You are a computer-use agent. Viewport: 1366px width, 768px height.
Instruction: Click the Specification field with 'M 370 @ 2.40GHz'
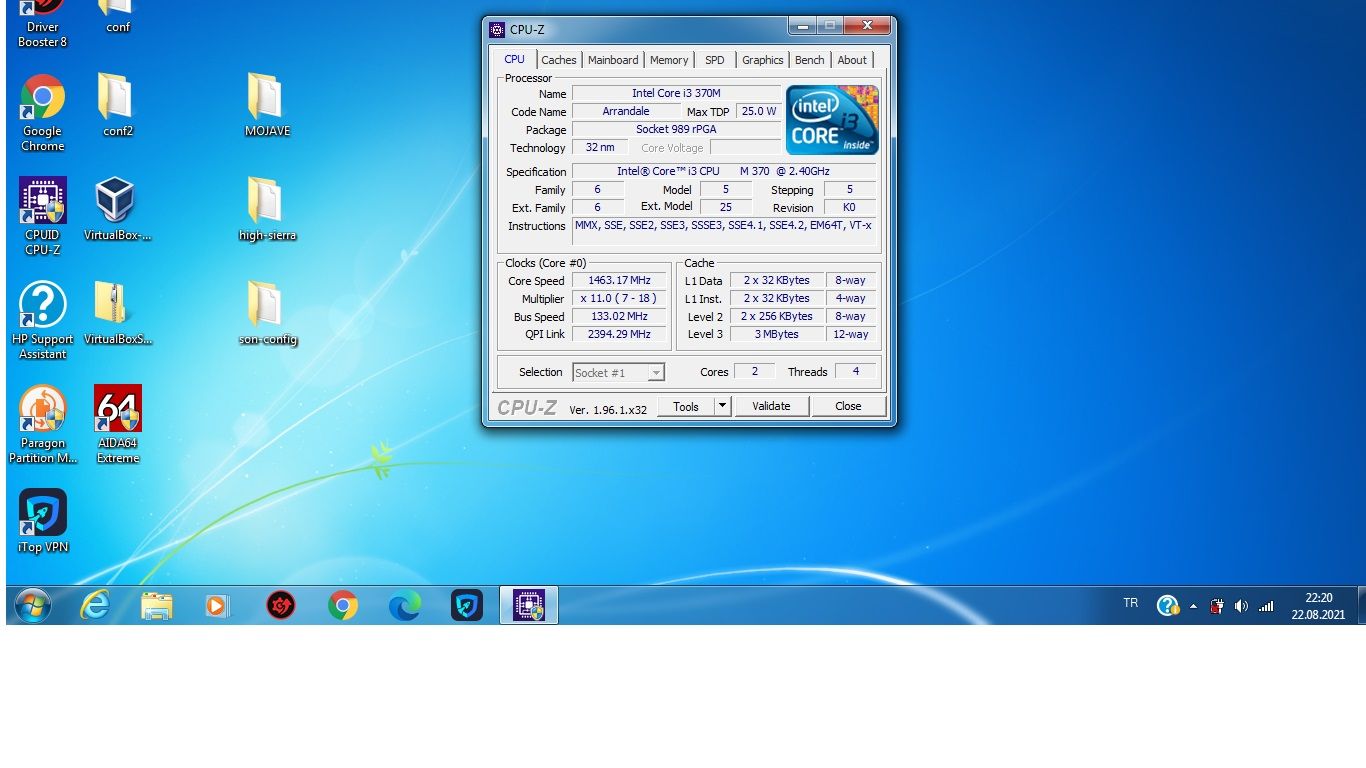(x=724, y=171)
